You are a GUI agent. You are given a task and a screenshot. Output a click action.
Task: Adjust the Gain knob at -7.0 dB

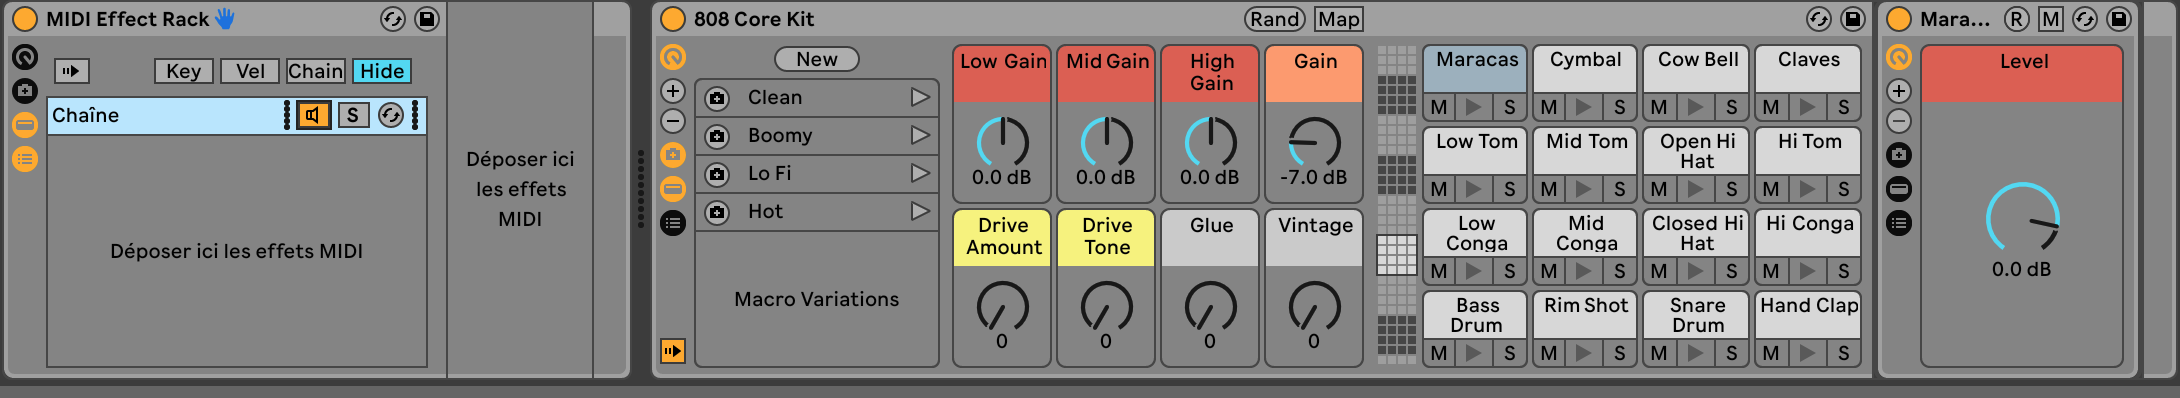(x=1314, y=143)
